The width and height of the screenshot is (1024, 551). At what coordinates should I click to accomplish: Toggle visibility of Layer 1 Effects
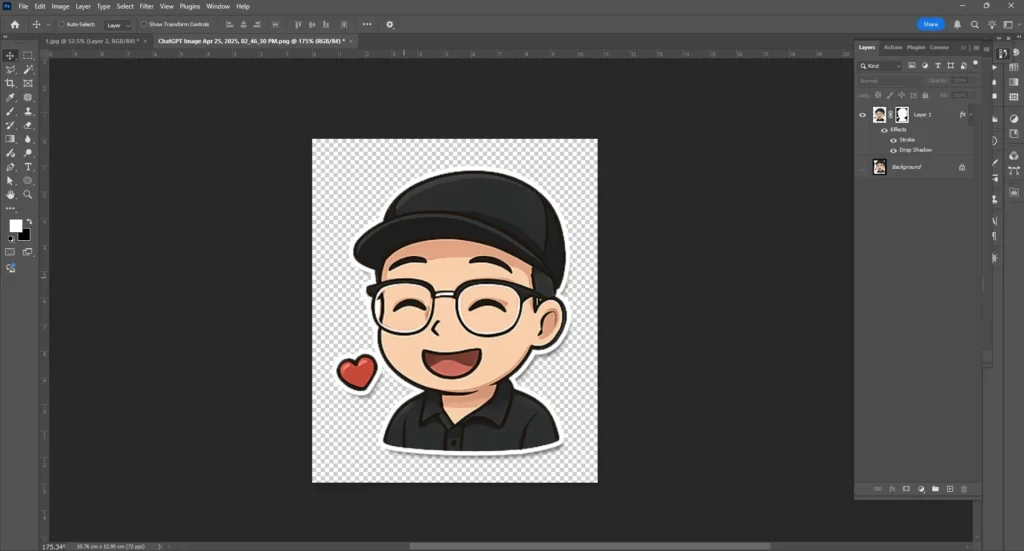pos(884,130)
